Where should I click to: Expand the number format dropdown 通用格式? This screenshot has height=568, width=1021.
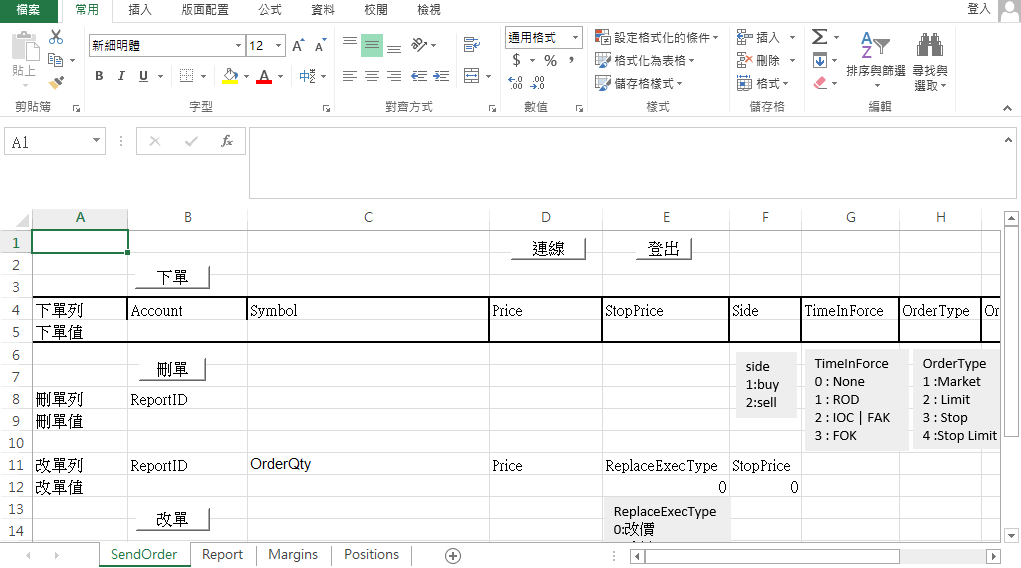pos(575,38)
